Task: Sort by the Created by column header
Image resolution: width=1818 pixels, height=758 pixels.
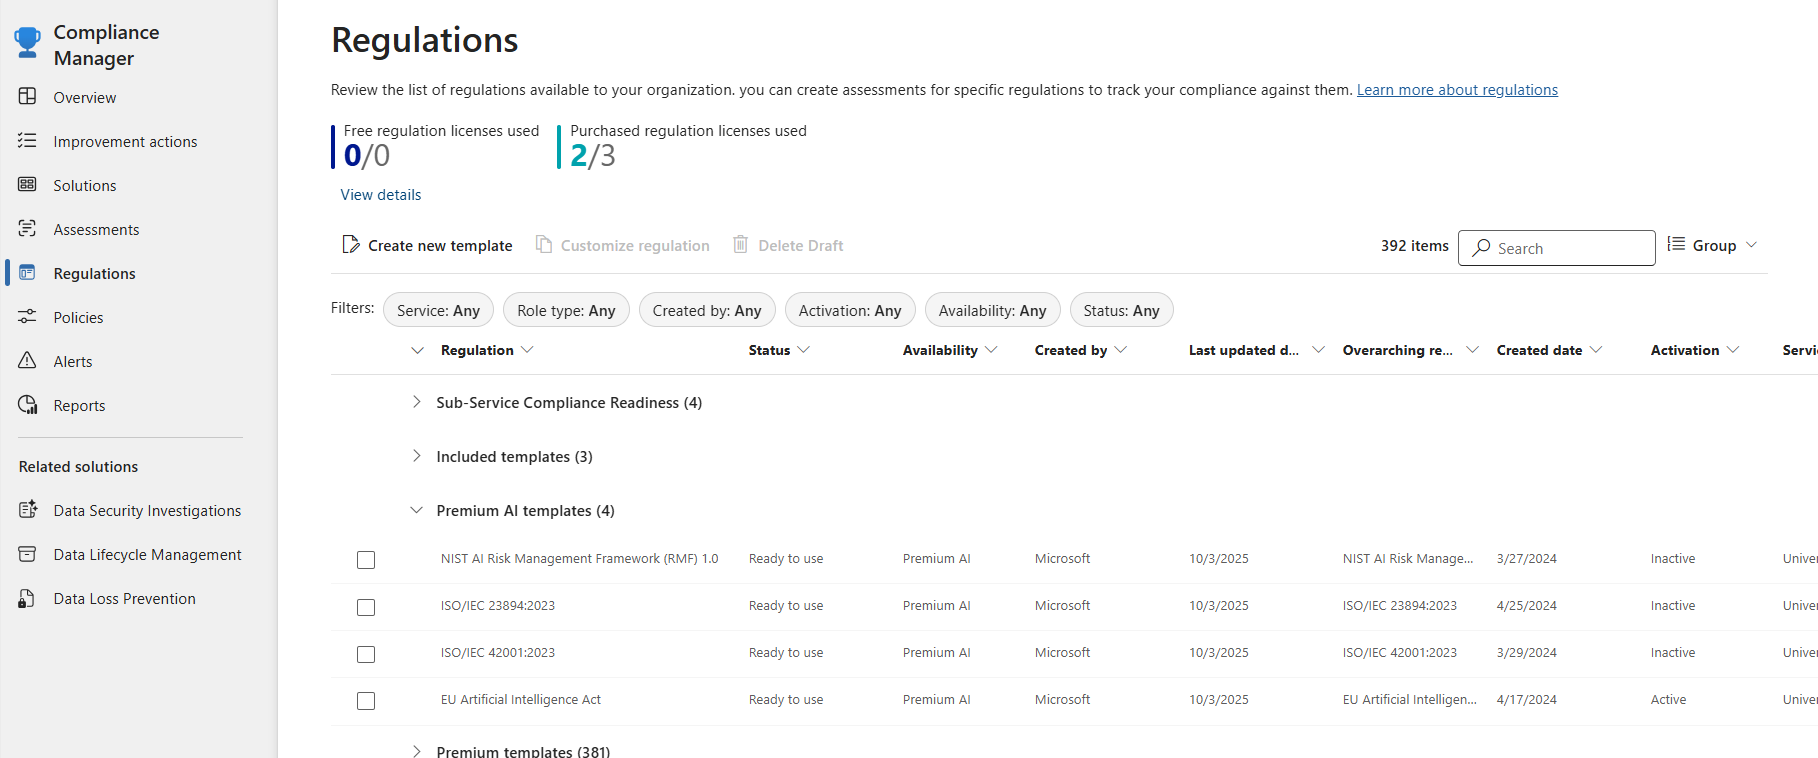Action: pos(1081,350)
